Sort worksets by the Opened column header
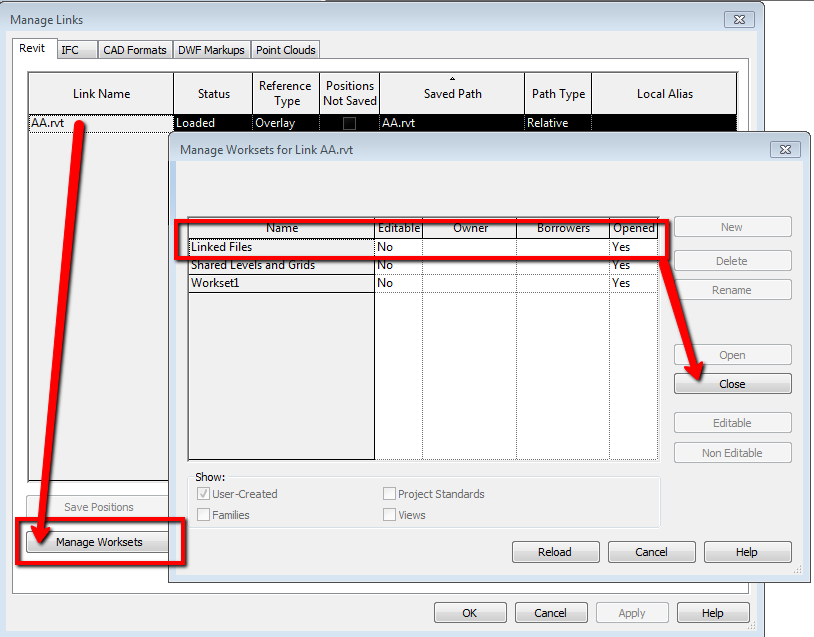The height and width of the screenshot is (637, 814). pyautogui.click(x=634, y=228)
